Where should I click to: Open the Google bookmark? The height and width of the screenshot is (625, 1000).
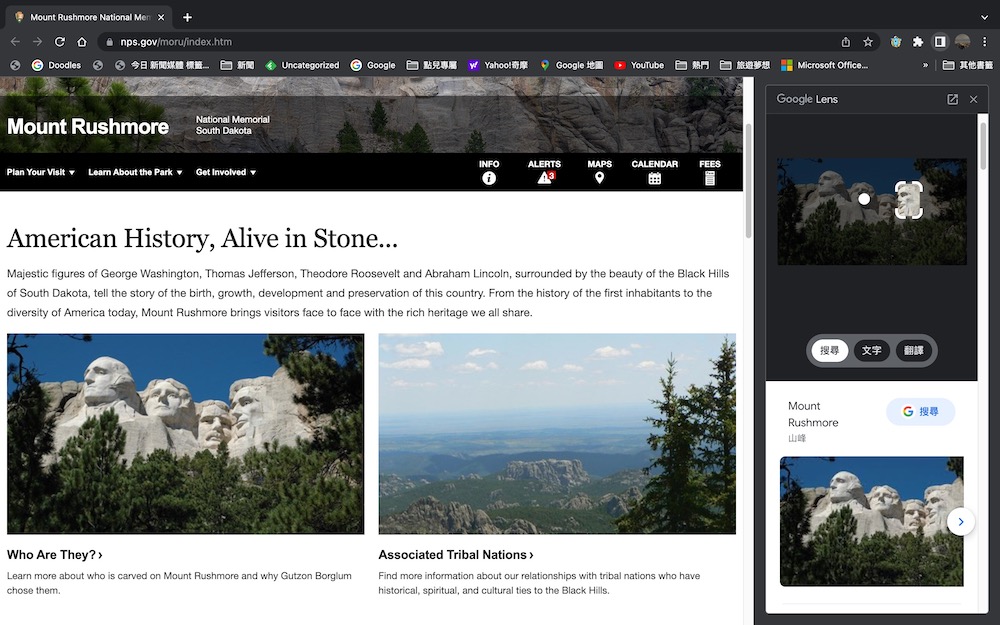(373, 65)
